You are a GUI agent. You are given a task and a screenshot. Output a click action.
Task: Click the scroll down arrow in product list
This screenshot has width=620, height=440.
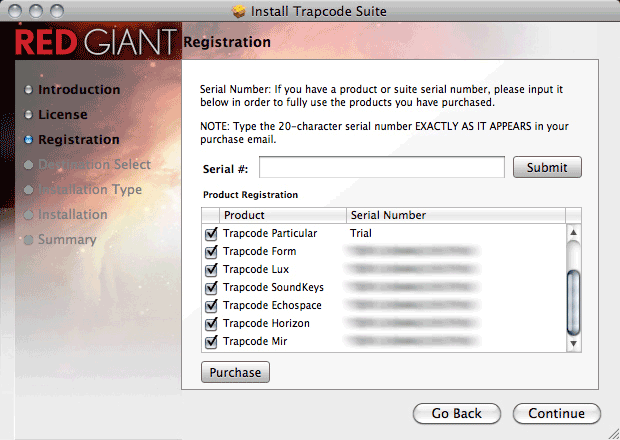coord(573,344)
